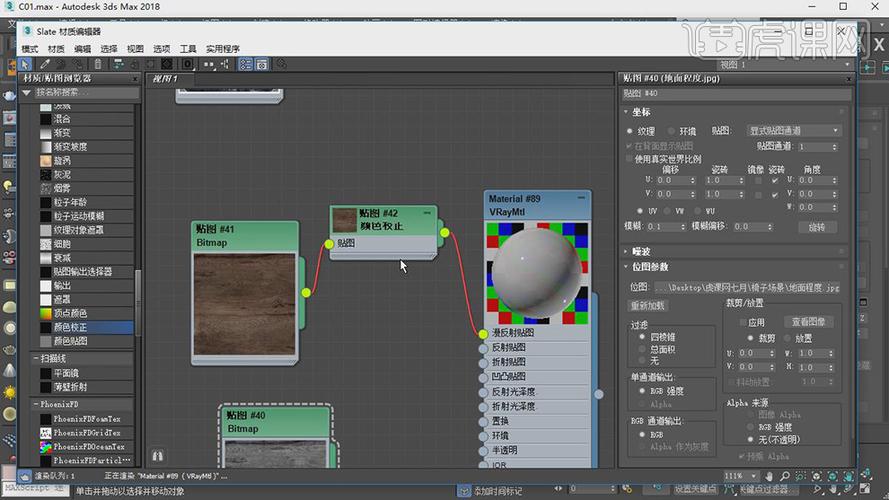The height and width of the screenshot is (500, 889).
Task: Enable 应用 crop checkbox
Action: point(742,322)
